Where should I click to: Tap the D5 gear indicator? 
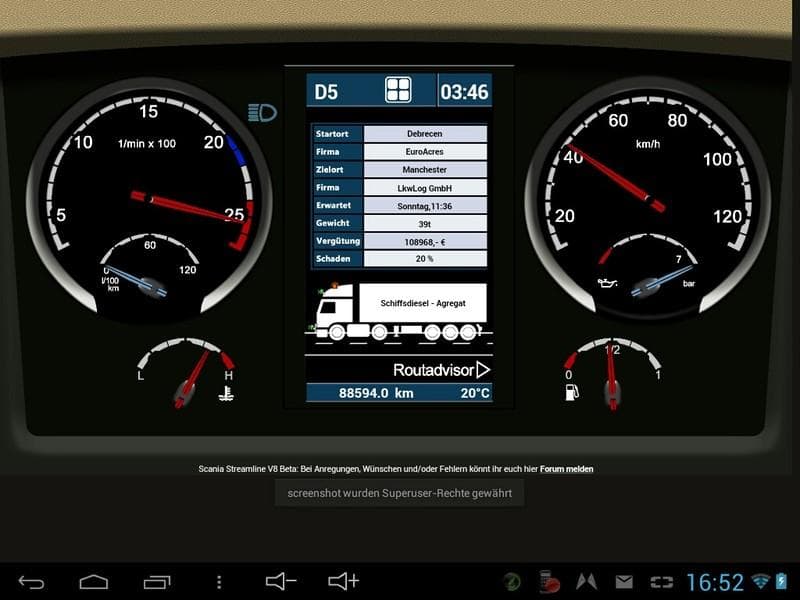326,92
